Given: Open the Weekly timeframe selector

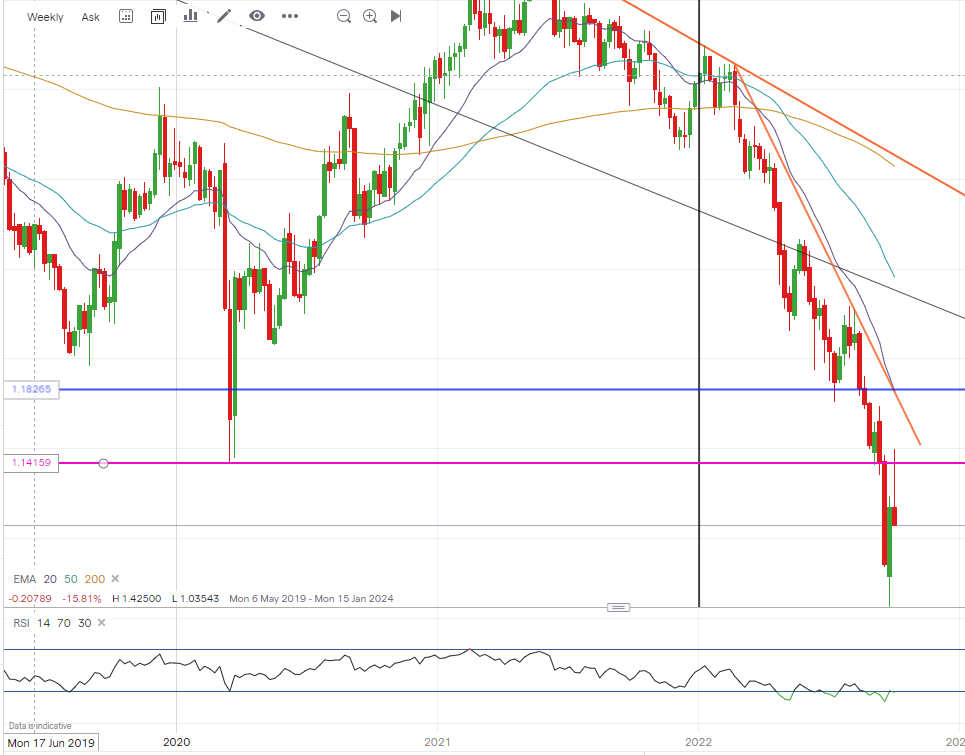Looking at the screenshot, I should (x=45, y=17).
